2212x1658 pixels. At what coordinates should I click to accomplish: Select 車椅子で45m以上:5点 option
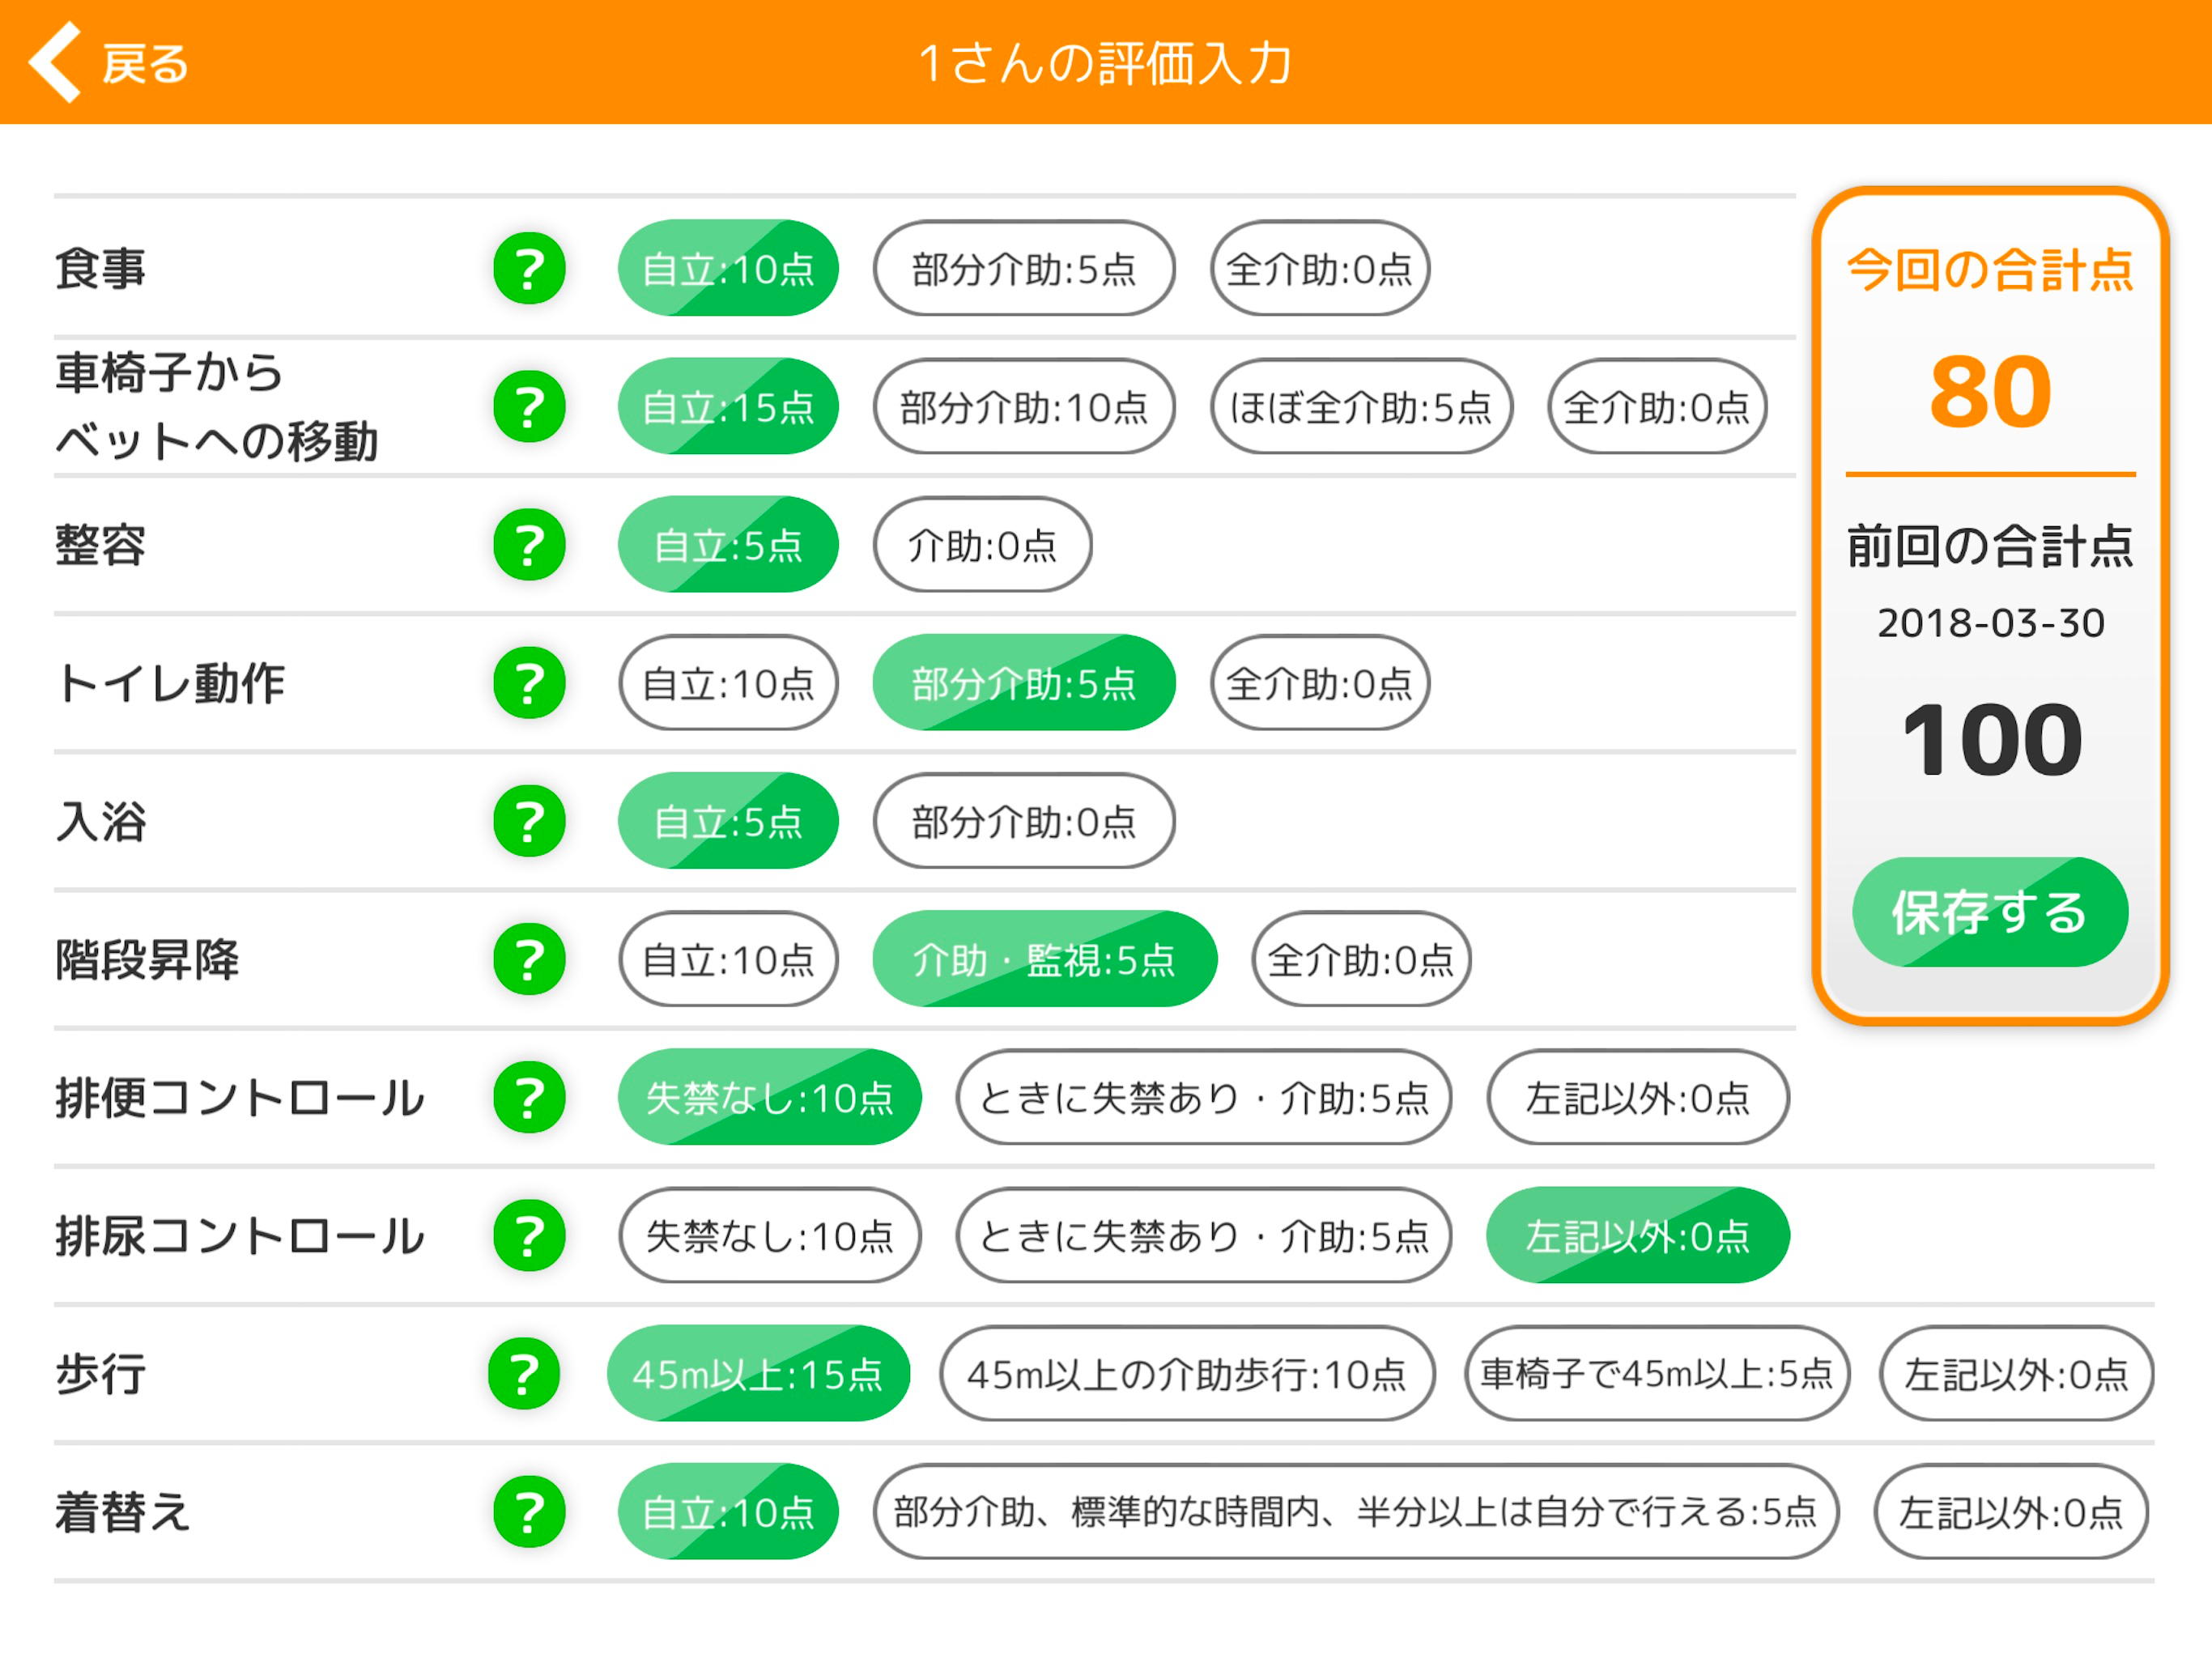coord(1657,1373)
